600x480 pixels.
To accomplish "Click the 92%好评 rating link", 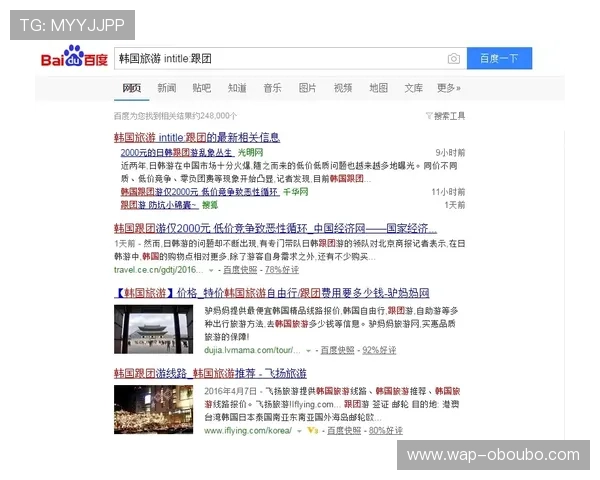I will click(379, 350).
